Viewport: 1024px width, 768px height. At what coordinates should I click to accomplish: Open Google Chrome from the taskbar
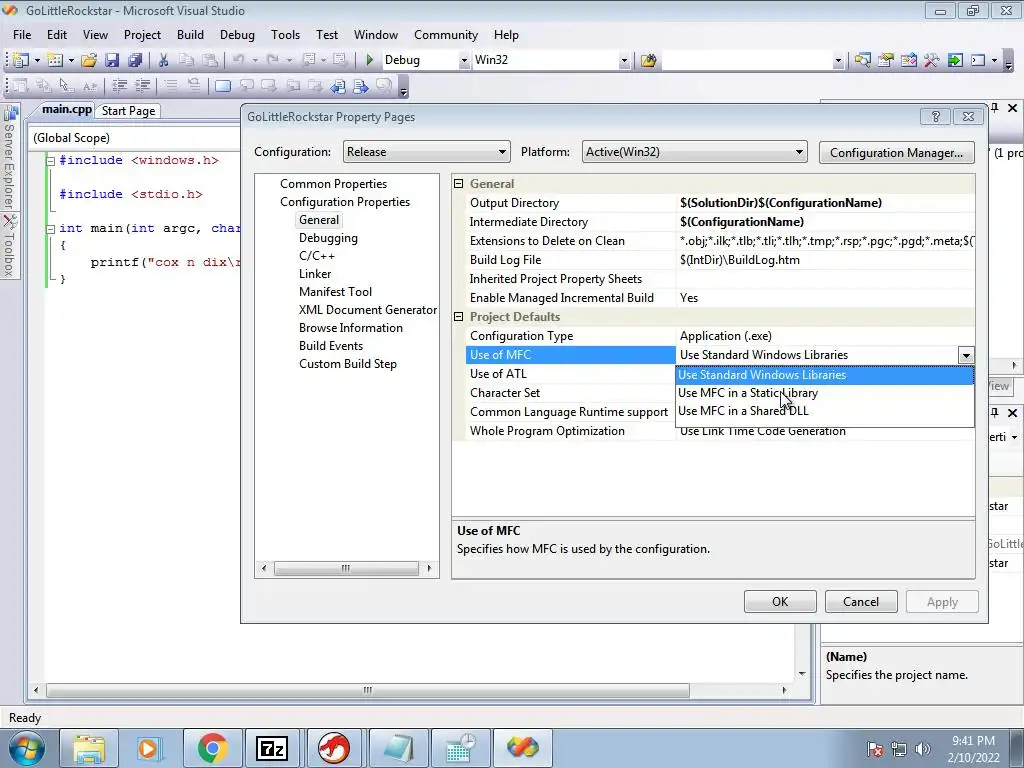click(212, 748)
